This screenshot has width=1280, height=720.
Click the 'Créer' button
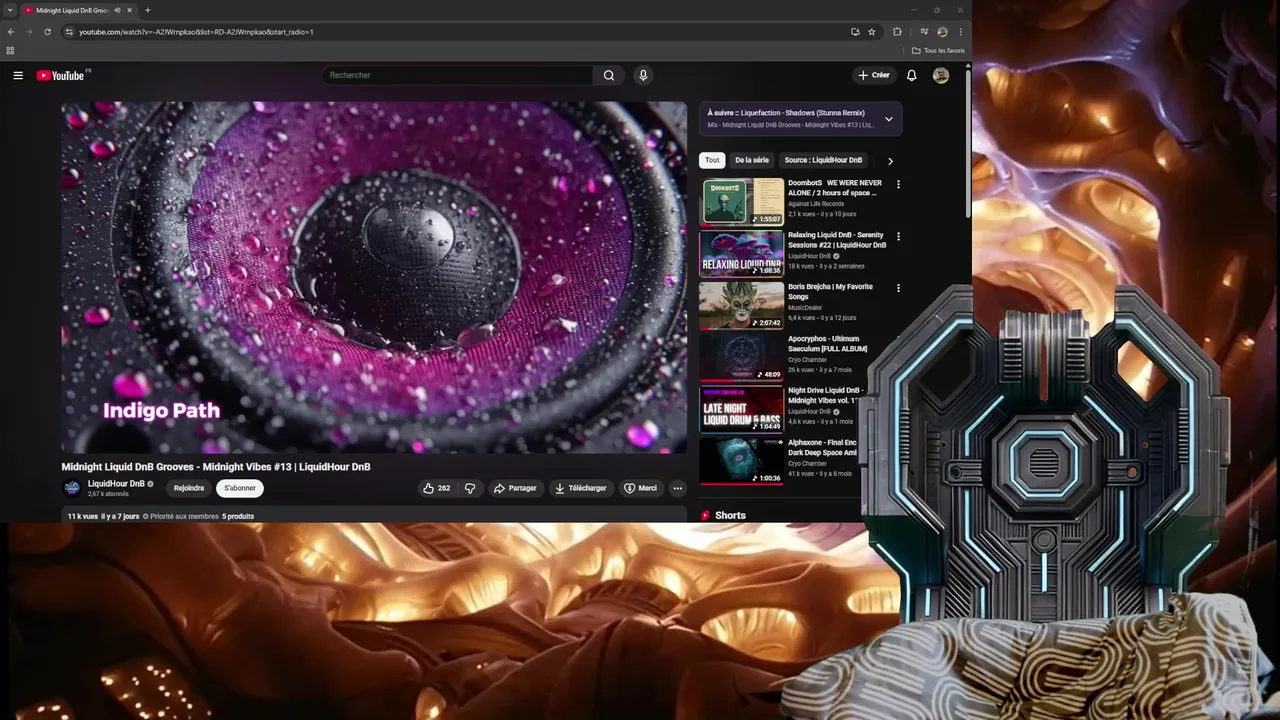tap(873, 75)
